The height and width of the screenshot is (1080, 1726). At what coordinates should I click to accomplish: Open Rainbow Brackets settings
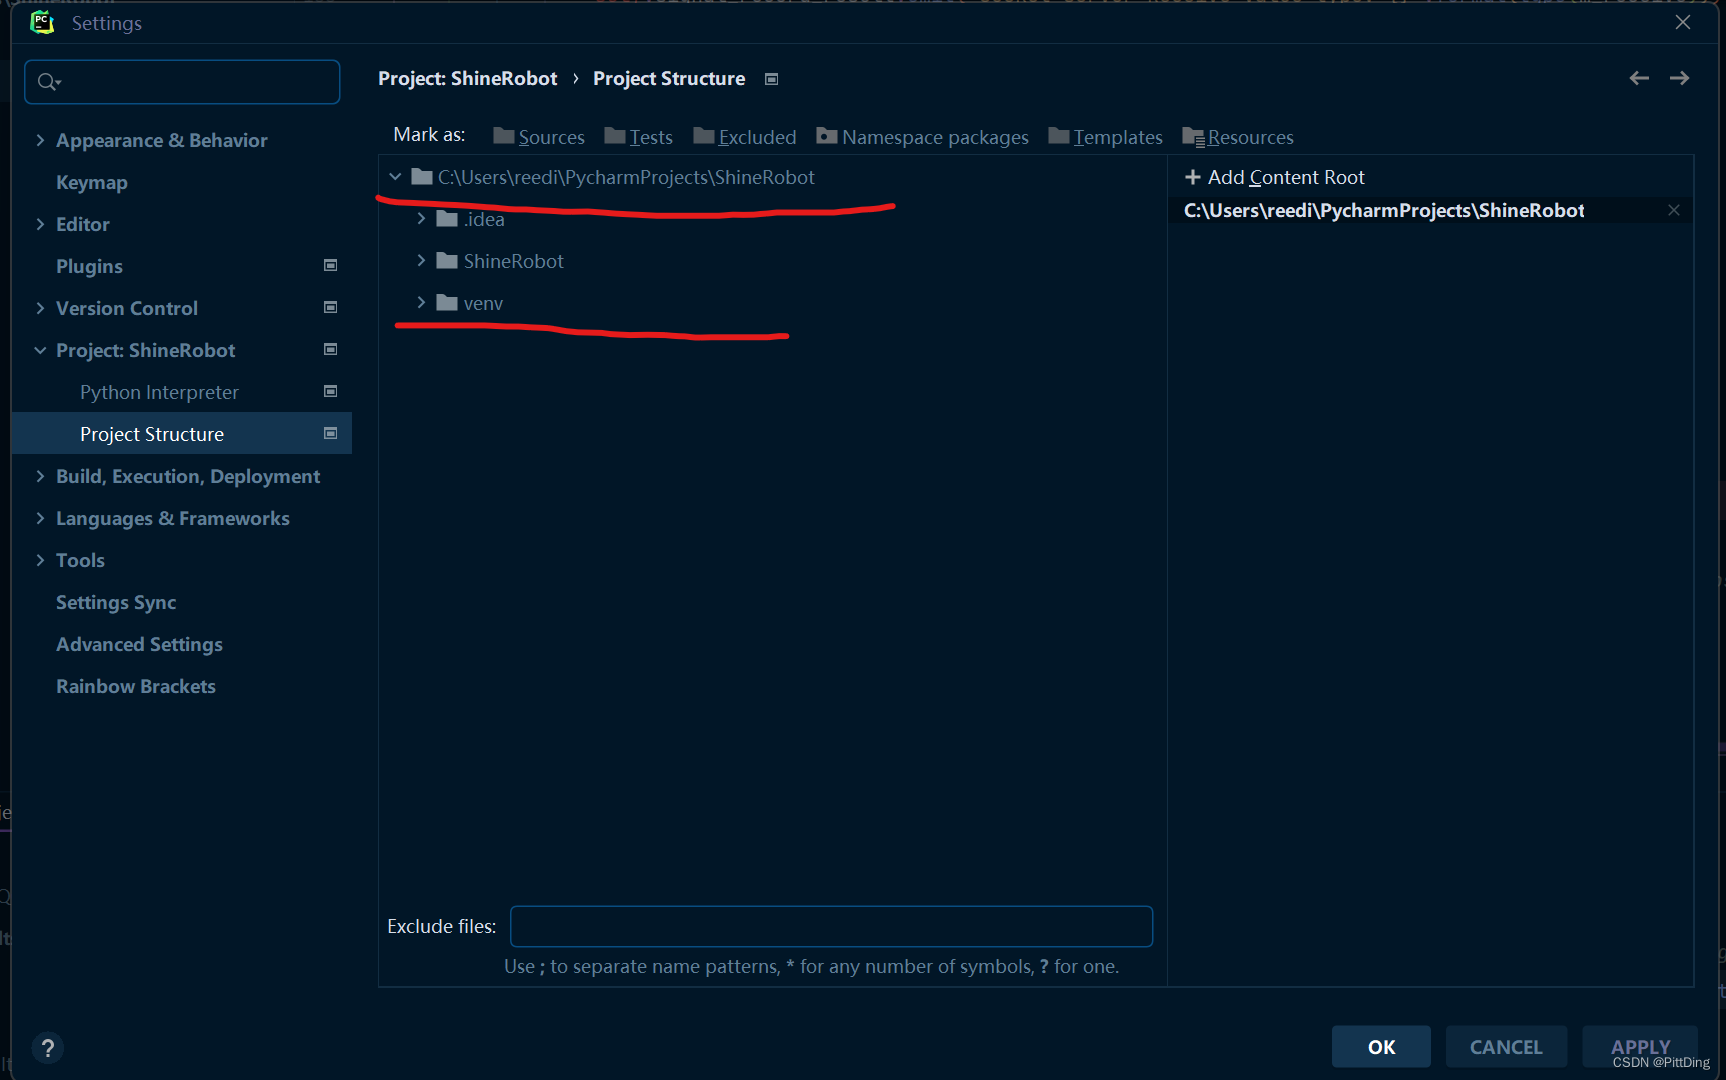[136, 686]
